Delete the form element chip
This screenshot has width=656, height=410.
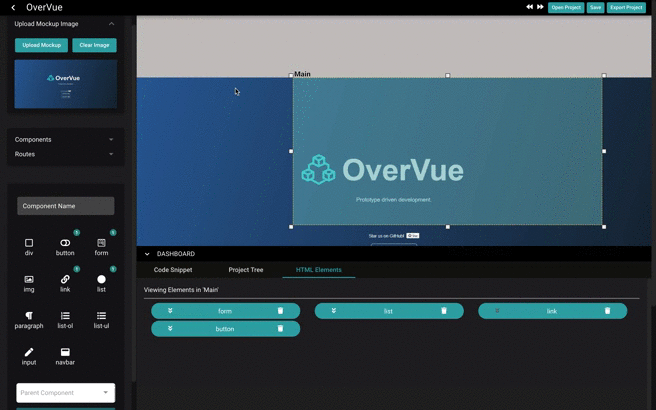point(280,310)
